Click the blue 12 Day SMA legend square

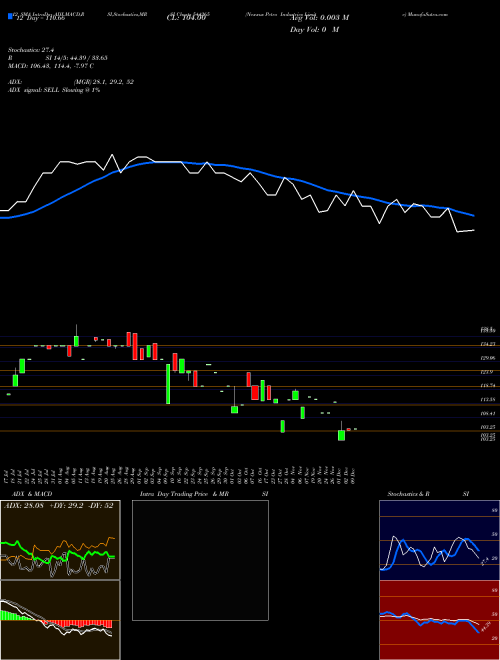click(10, 16)
